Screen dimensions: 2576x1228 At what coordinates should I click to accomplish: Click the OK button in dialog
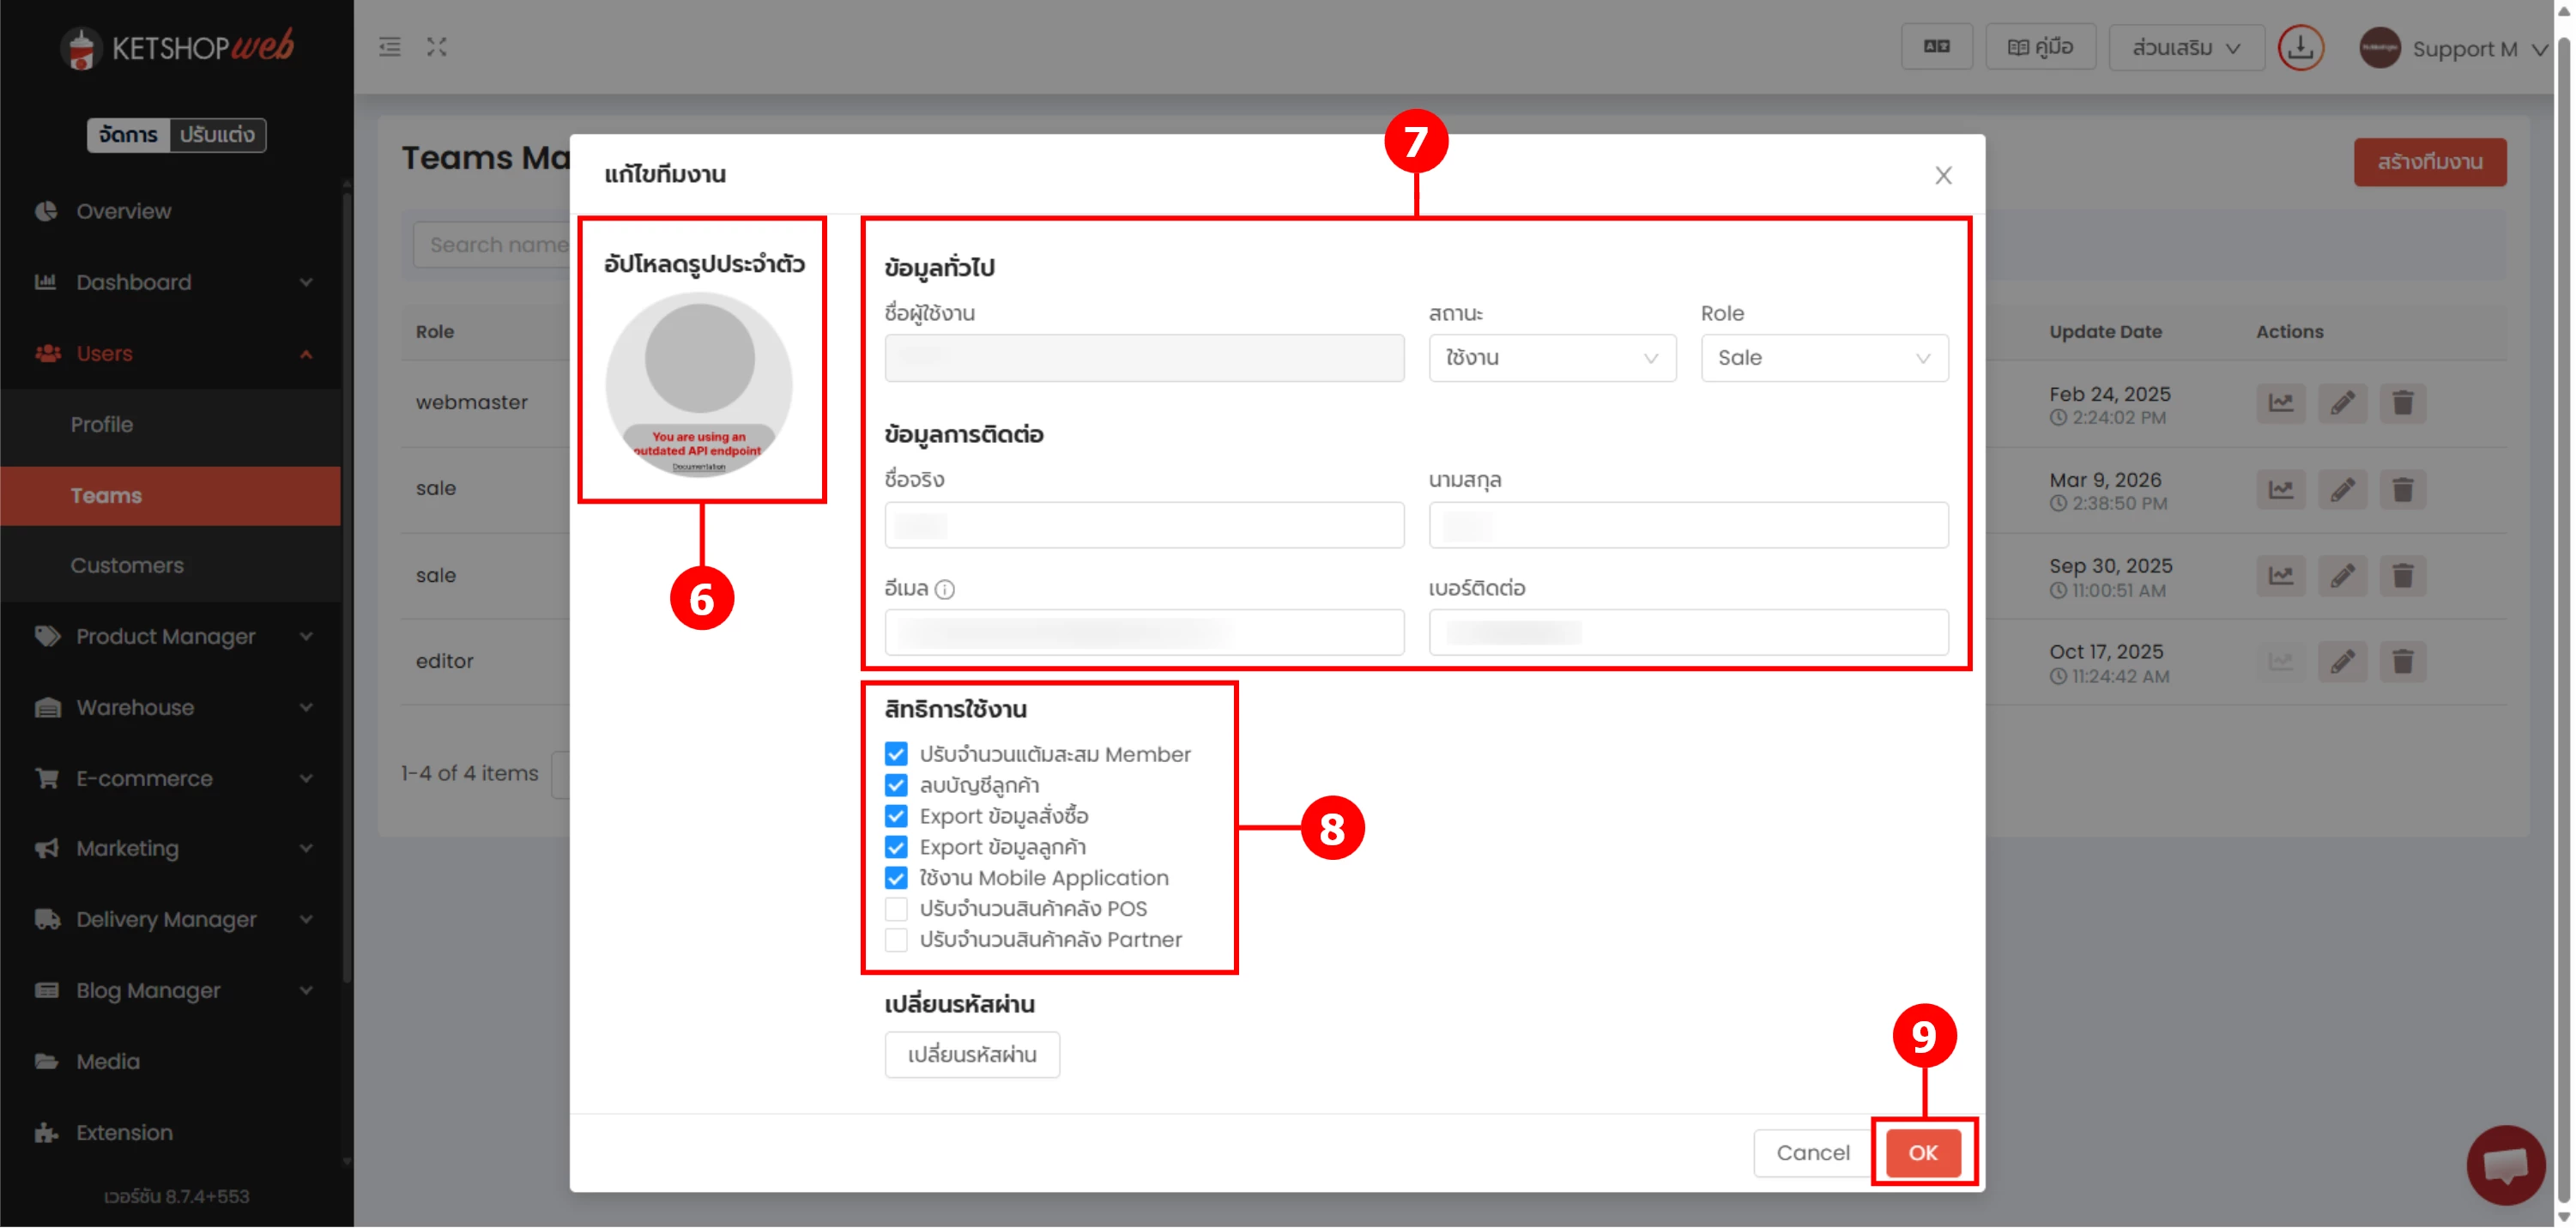[1922, 1153]
